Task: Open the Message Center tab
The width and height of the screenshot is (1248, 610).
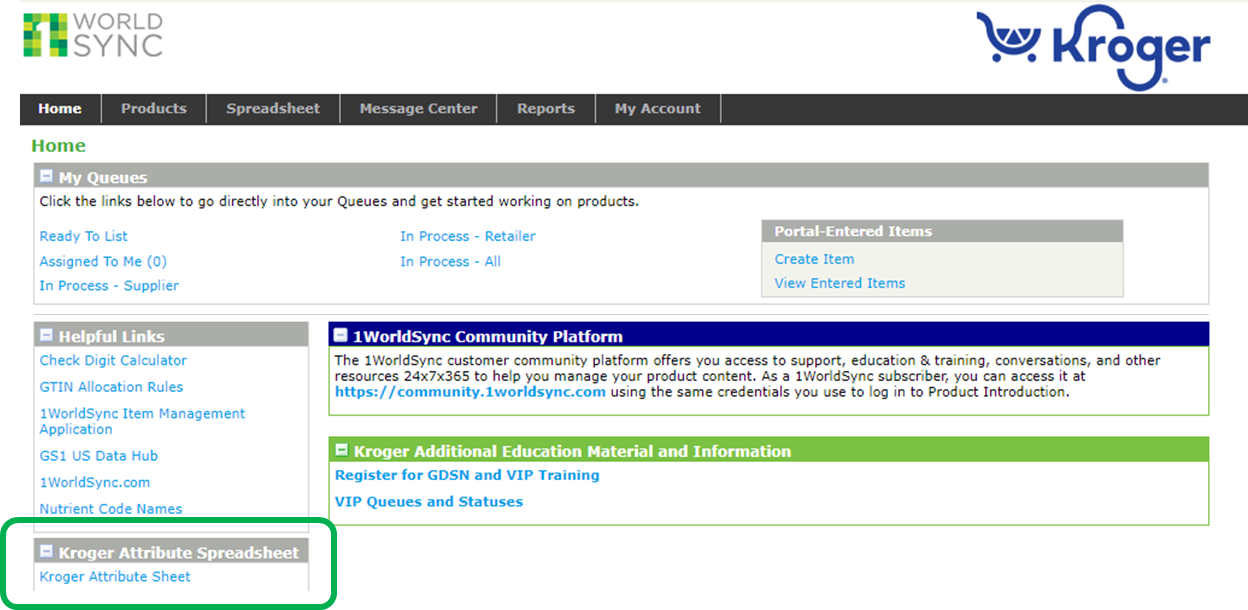Action: pyautogui.click(x=418, y=108)
